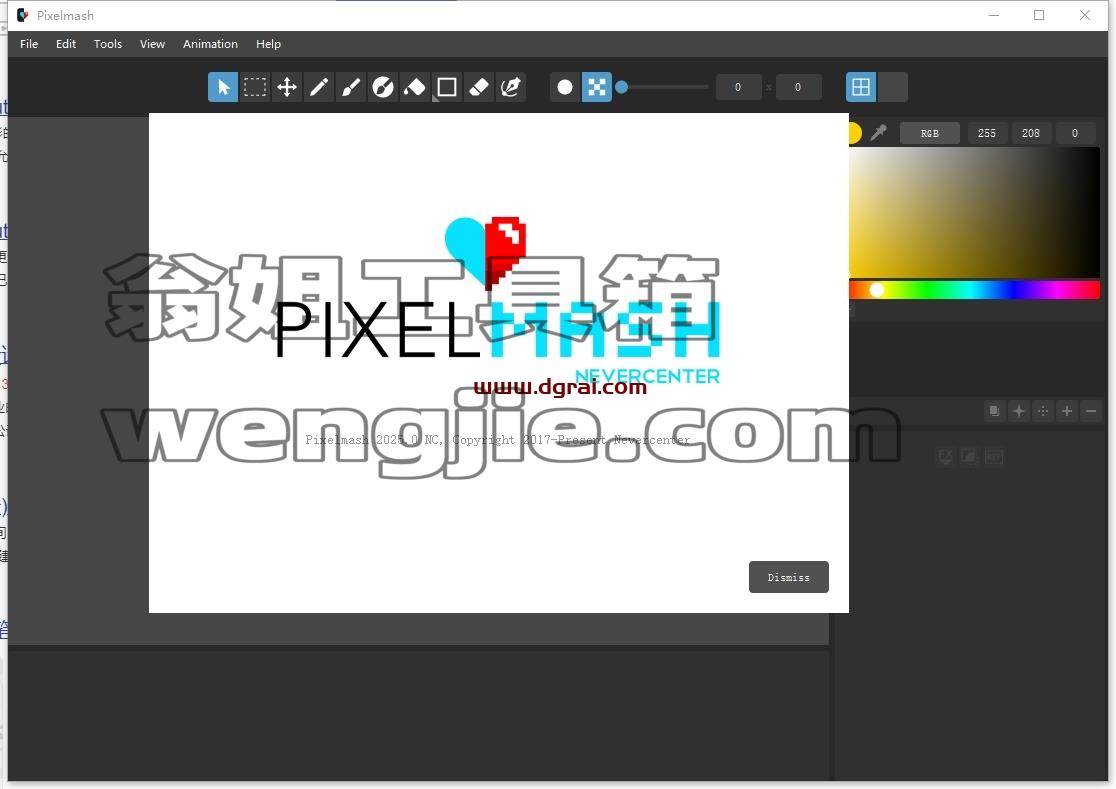This screenshot has height=789, width=1116.
Task: Edit the second brush size field
Action: (798, 87)
